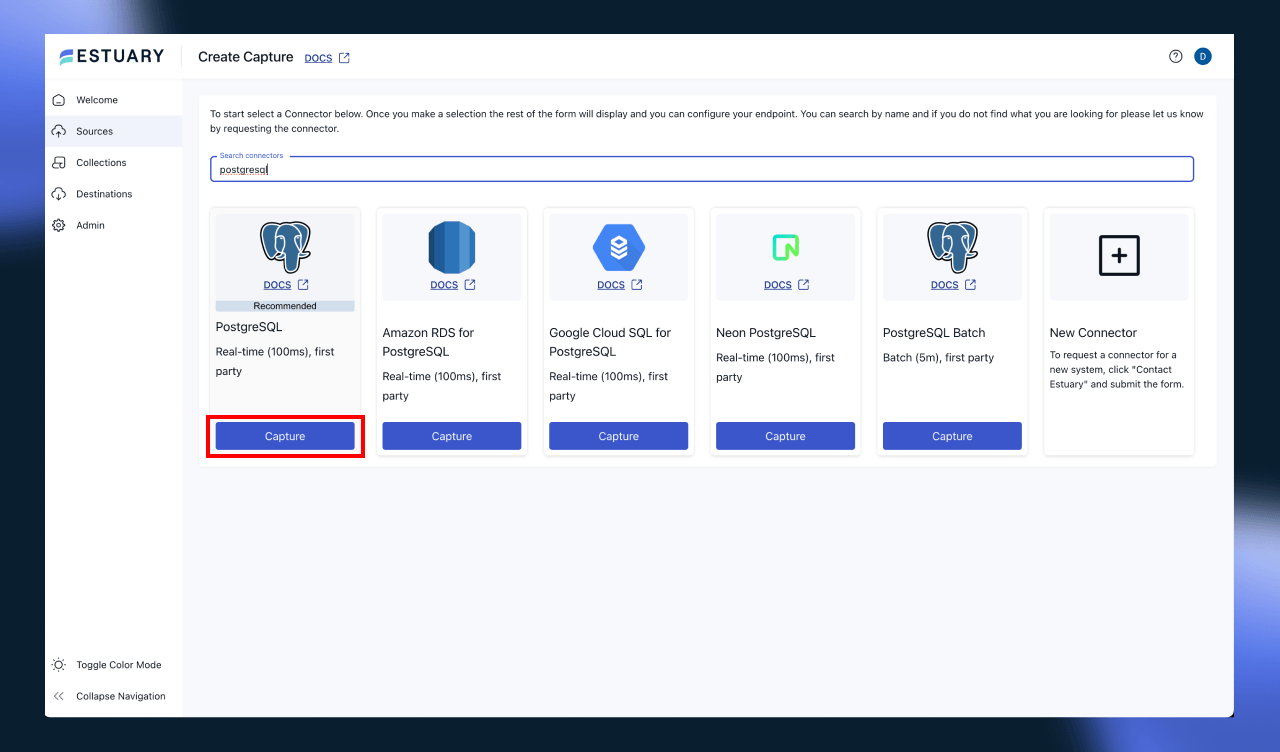Click the Recommended badge on PostgreSQL card
The image size is (1280, 752).
coord(285,306)
